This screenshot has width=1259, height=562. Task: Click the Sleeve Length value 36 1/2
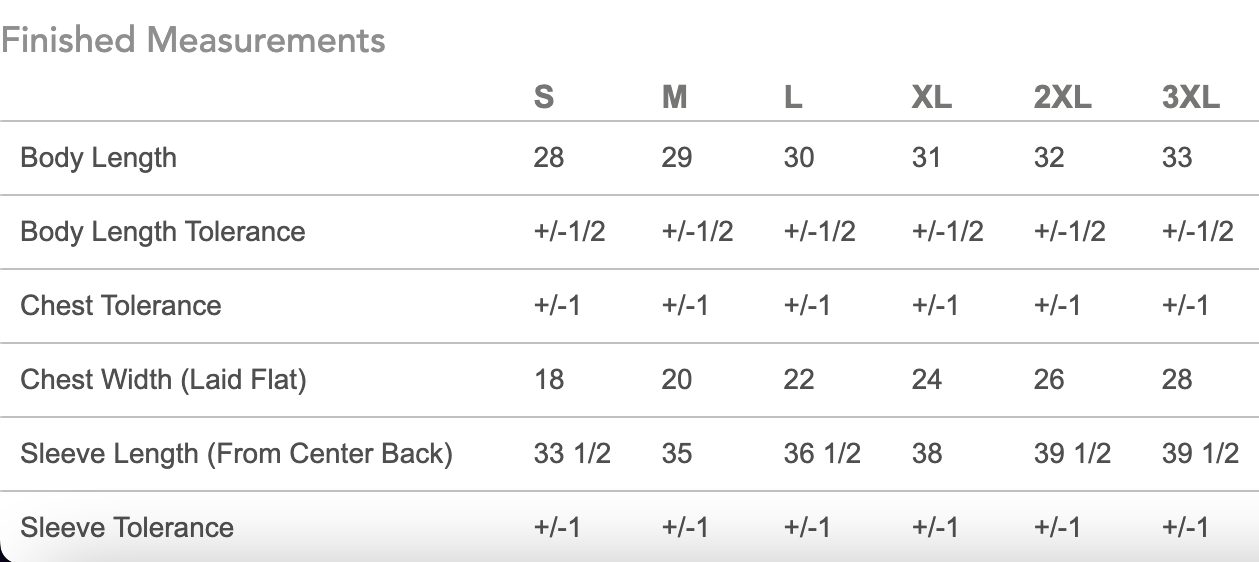coord(822,454)
